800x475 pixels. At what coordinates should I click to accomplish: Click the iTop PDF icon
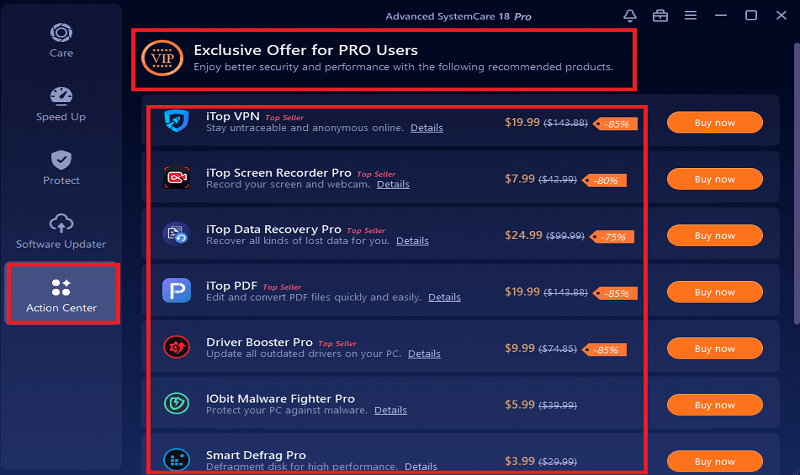[x=177, y=290]
